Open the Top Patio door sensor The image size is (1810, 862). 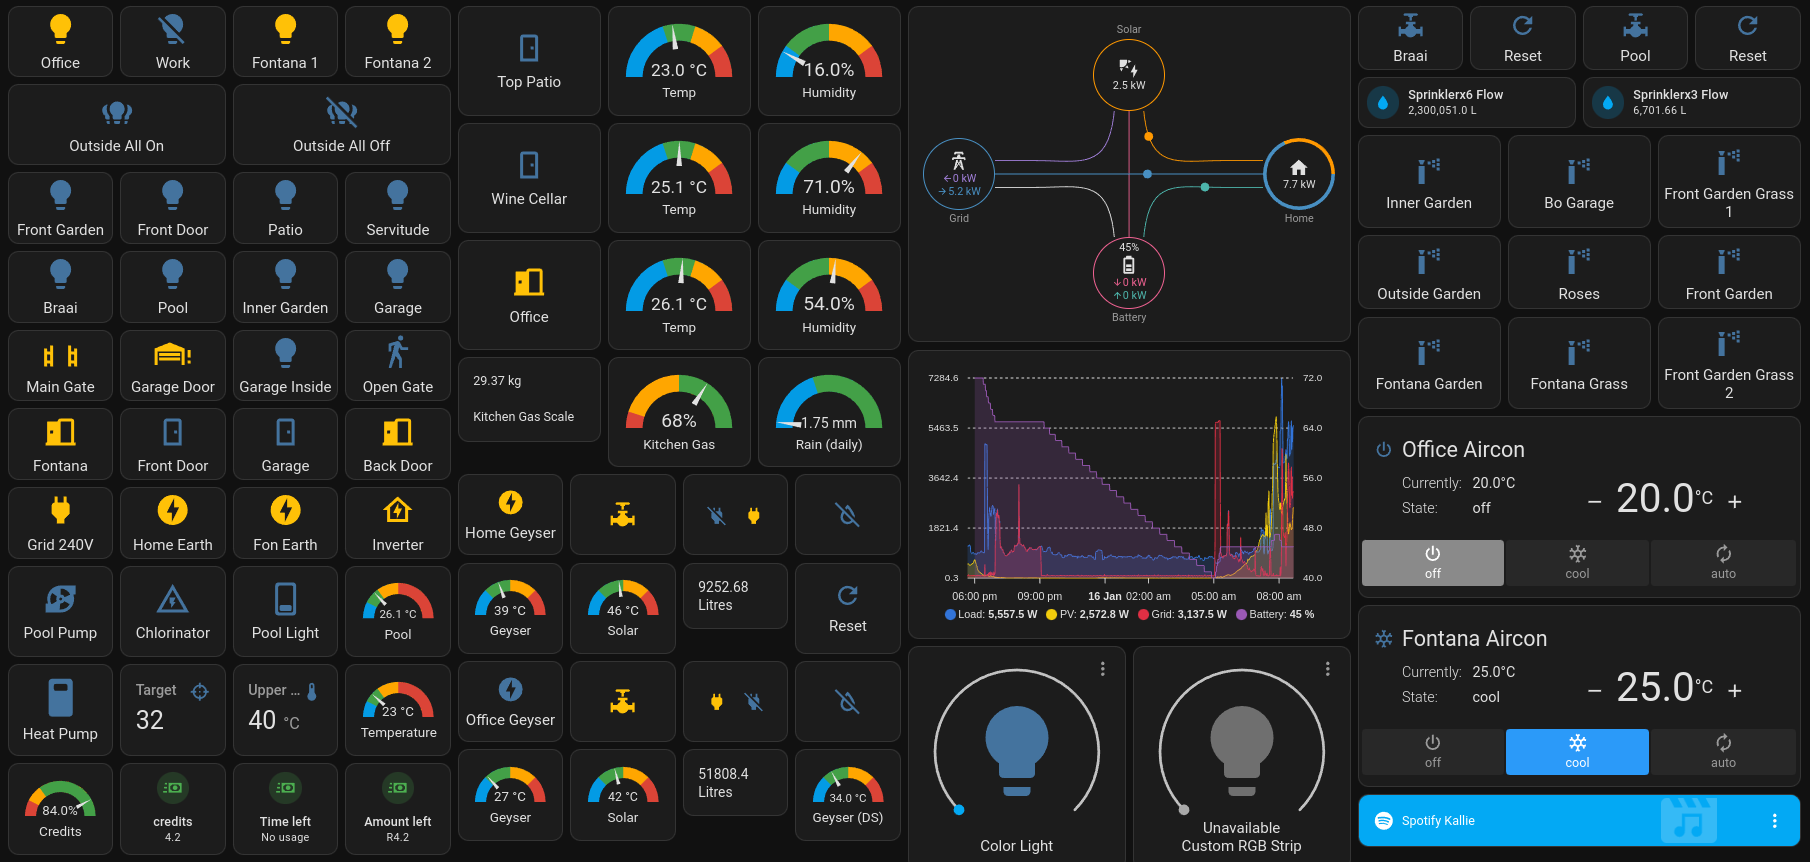click(529, 61)
